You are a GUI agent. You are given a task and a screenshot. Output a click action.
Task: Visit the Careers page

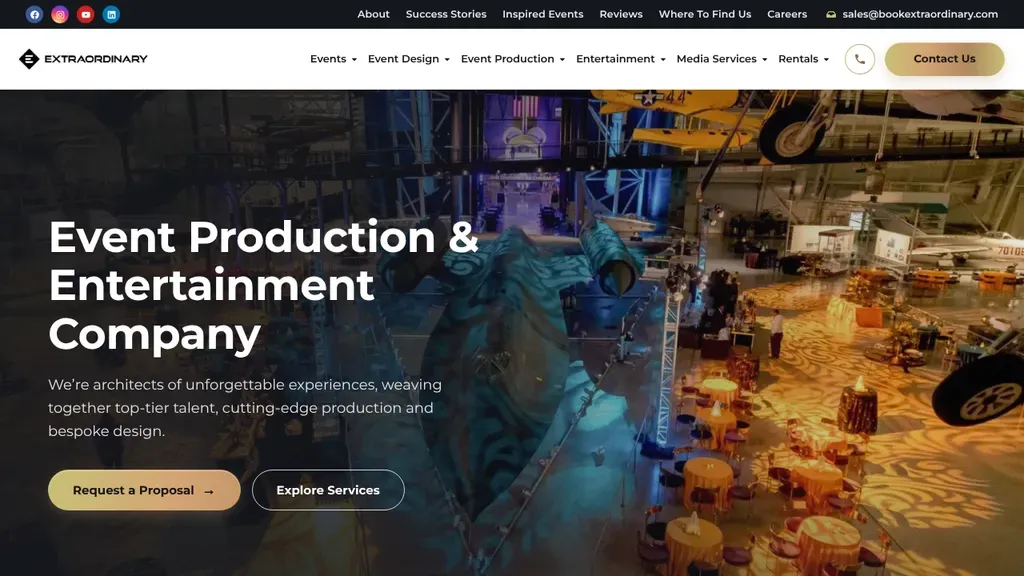click(787, 14)
